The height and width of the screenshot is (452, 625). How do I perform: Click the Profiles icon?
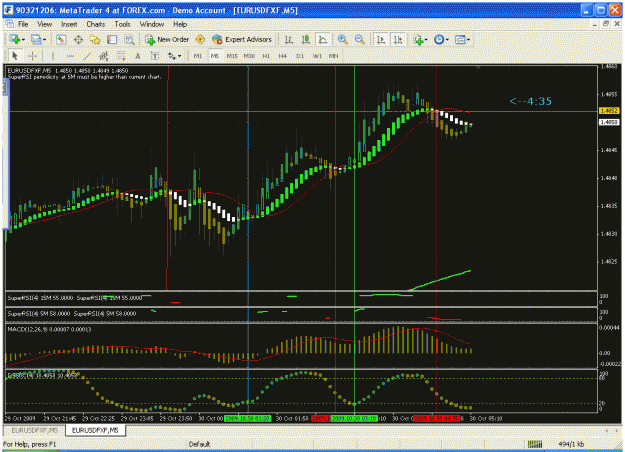(x=36, y=39)
